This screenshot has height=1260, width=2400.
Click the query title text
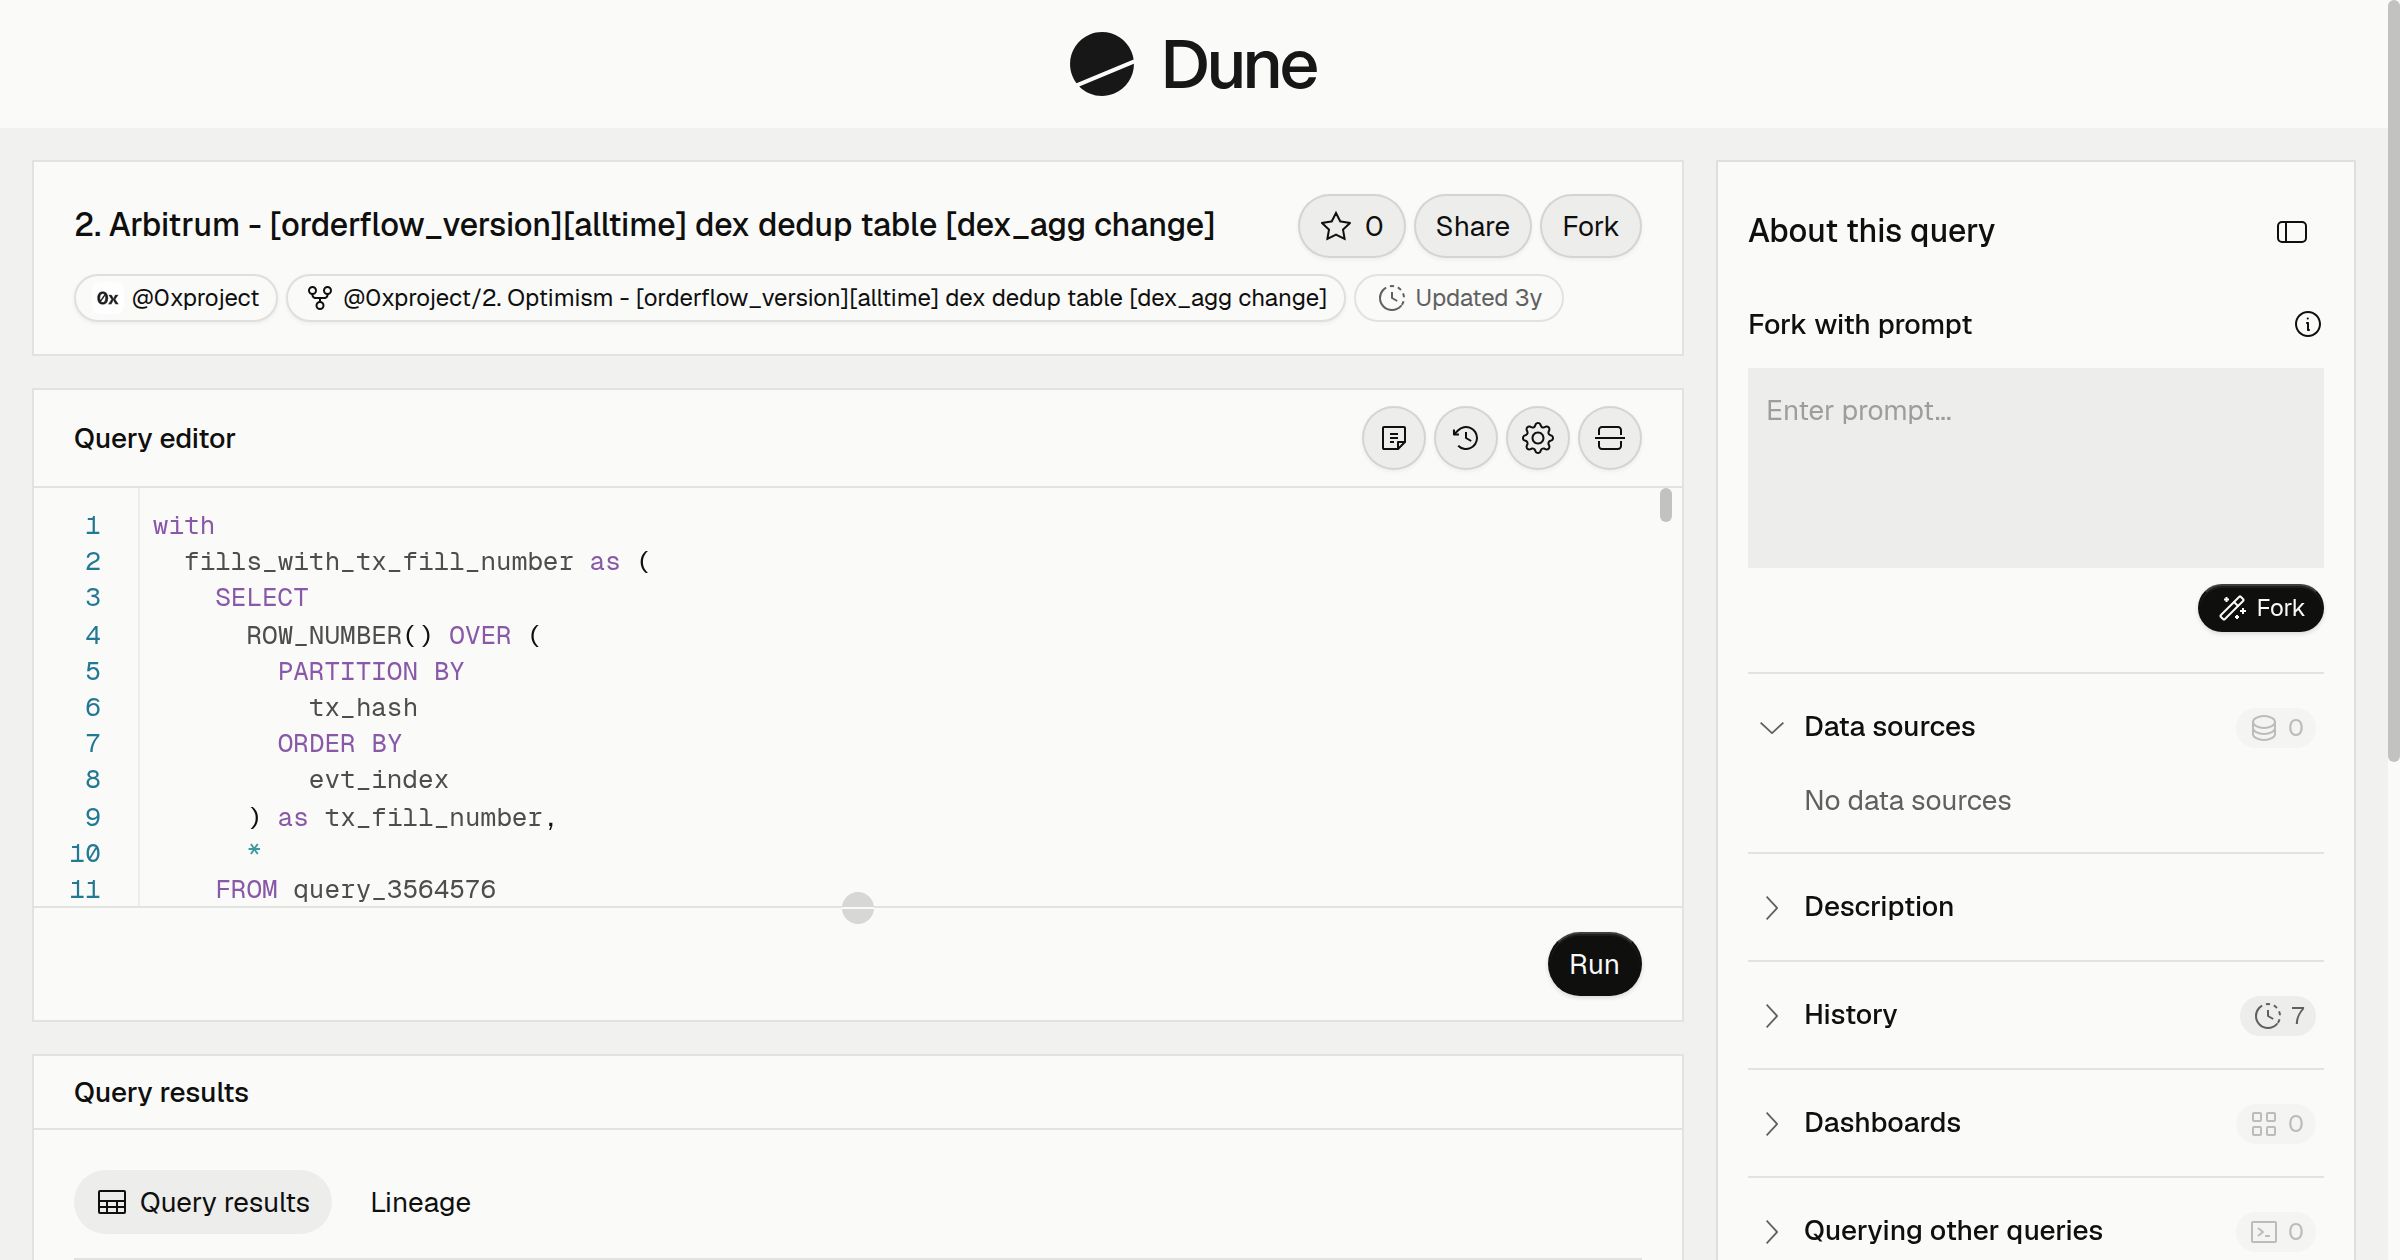[x=644, y=225]
